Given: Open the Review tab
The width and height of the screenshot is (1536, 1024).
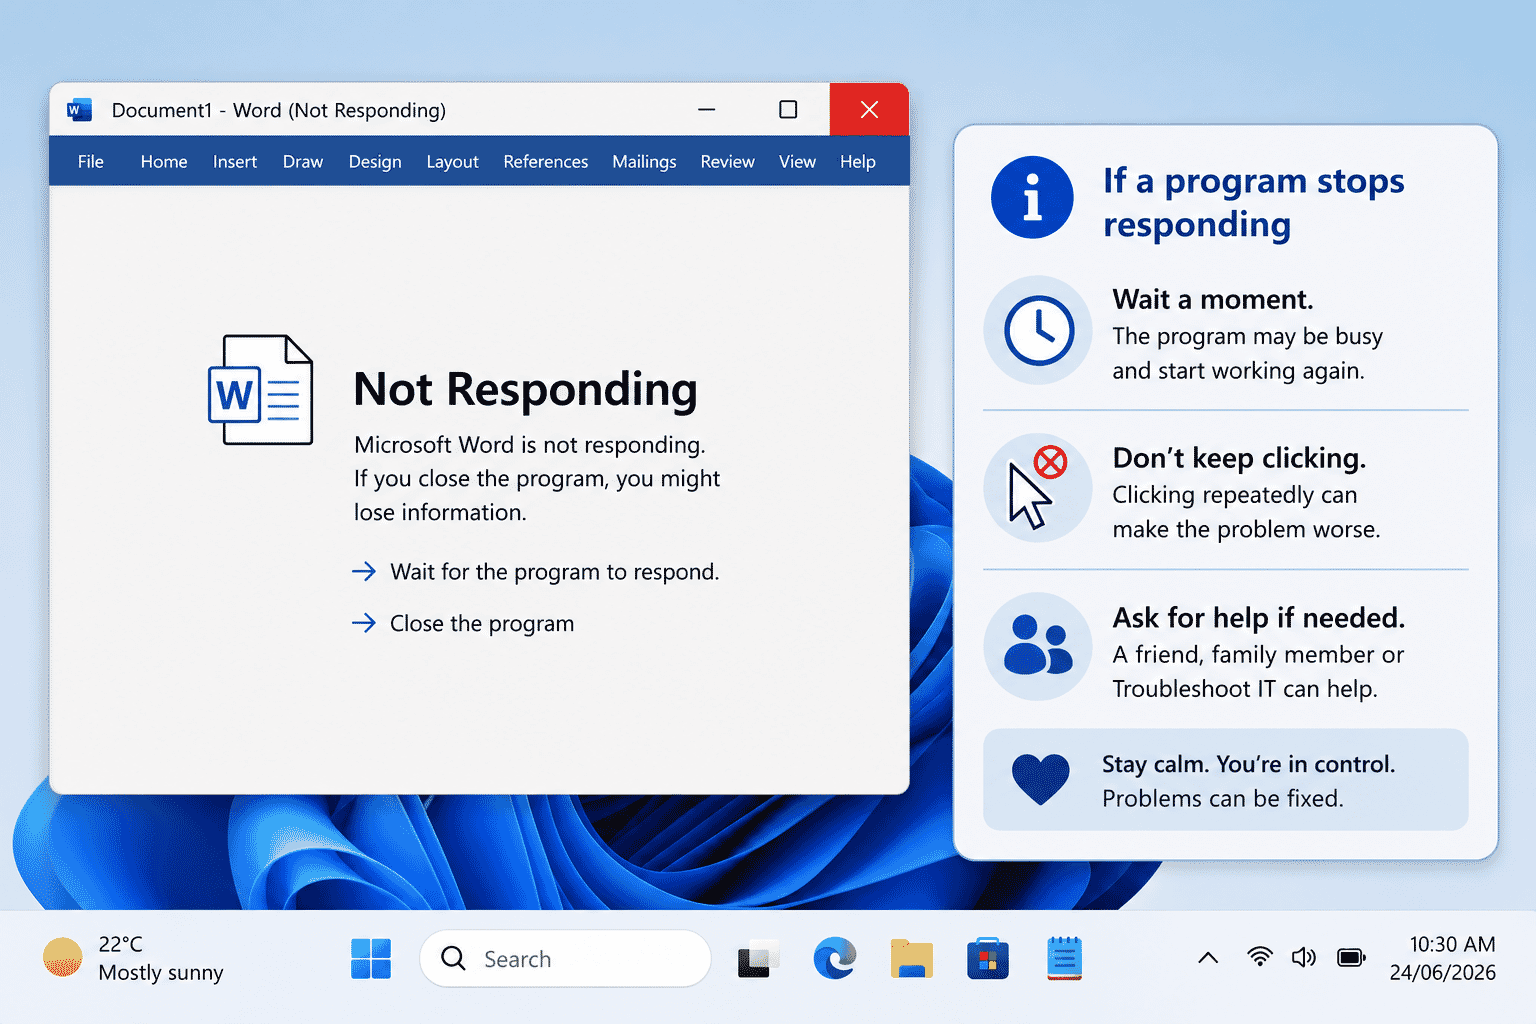Looking at the screenshot, I should point(727,162).
